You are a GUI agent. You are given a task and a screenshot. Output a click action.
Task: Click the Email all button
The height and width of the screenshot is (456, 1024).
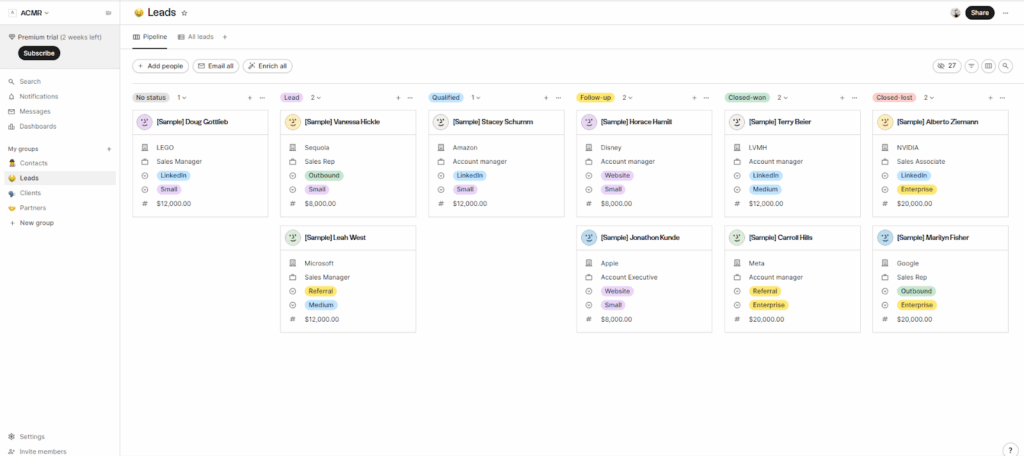215,66
